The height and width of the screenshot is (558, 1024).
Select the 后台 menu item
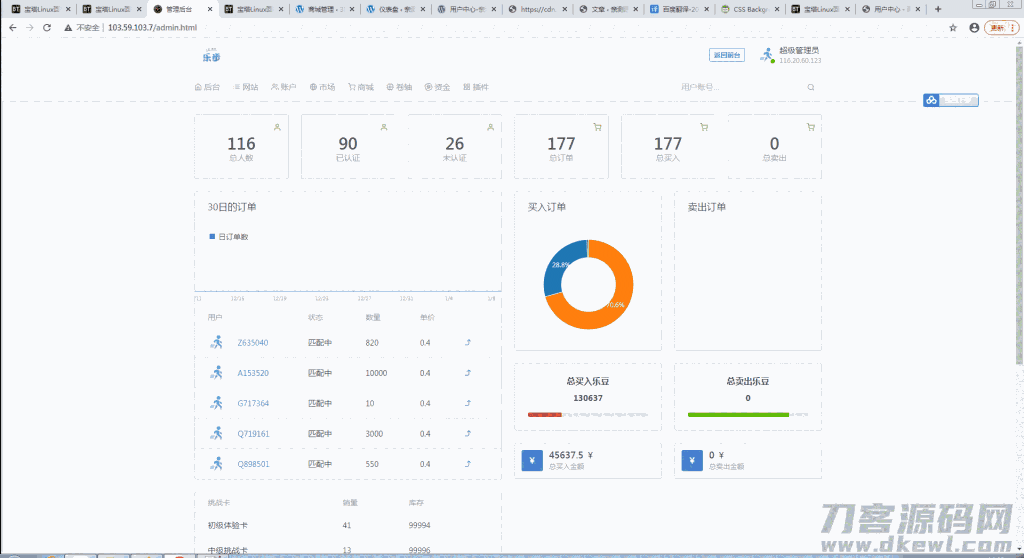point(207,87)
